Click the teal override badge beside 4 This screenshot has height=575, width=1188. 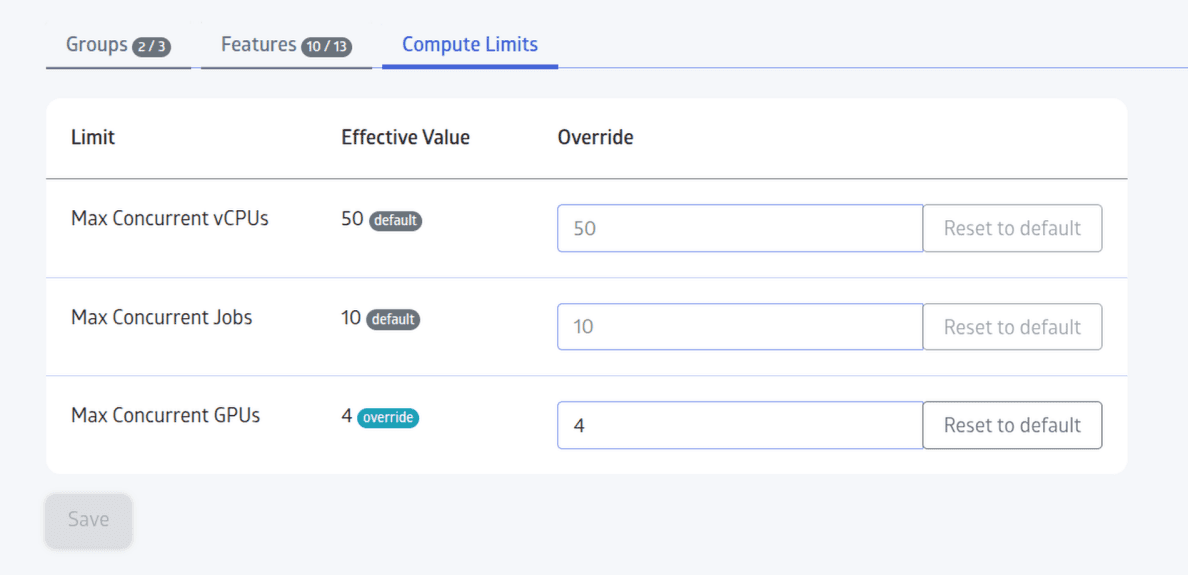click(388, 417)
